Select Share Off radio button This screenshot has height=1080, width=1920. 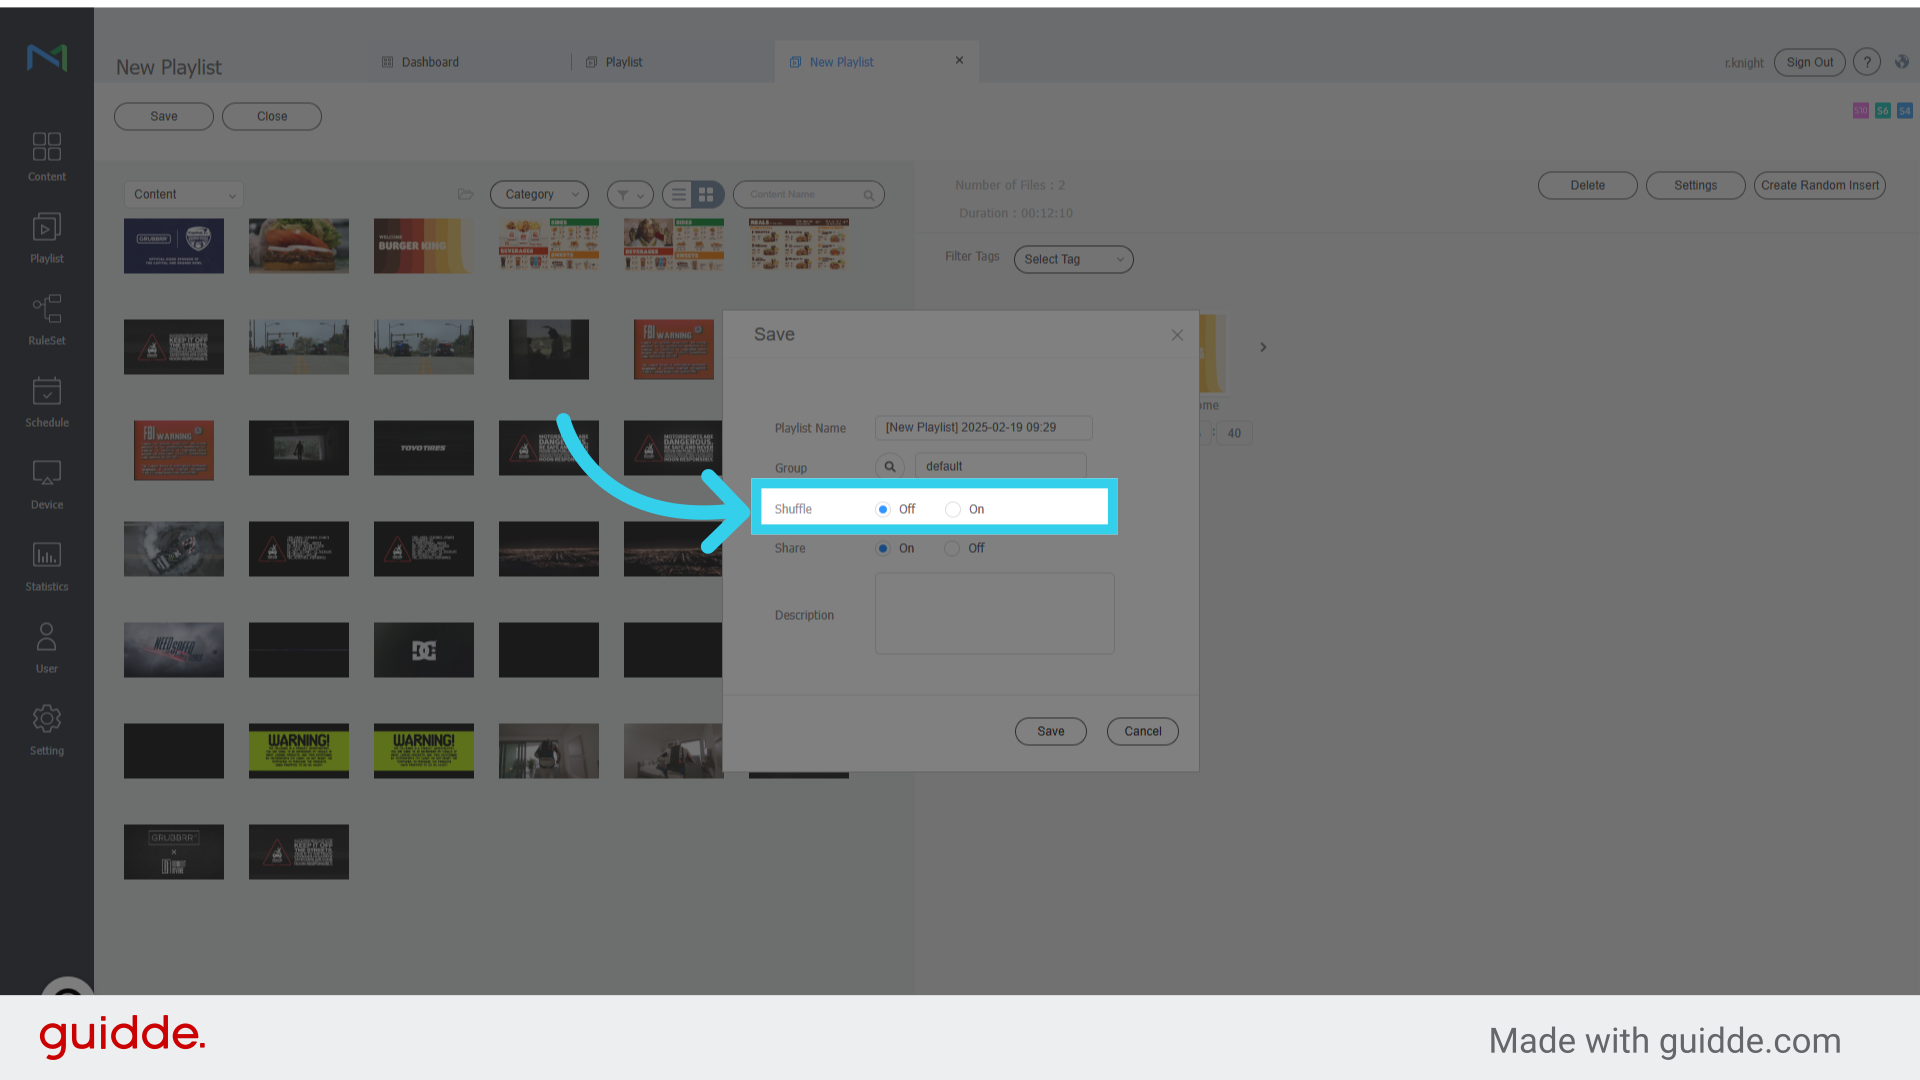pos(952,548)
